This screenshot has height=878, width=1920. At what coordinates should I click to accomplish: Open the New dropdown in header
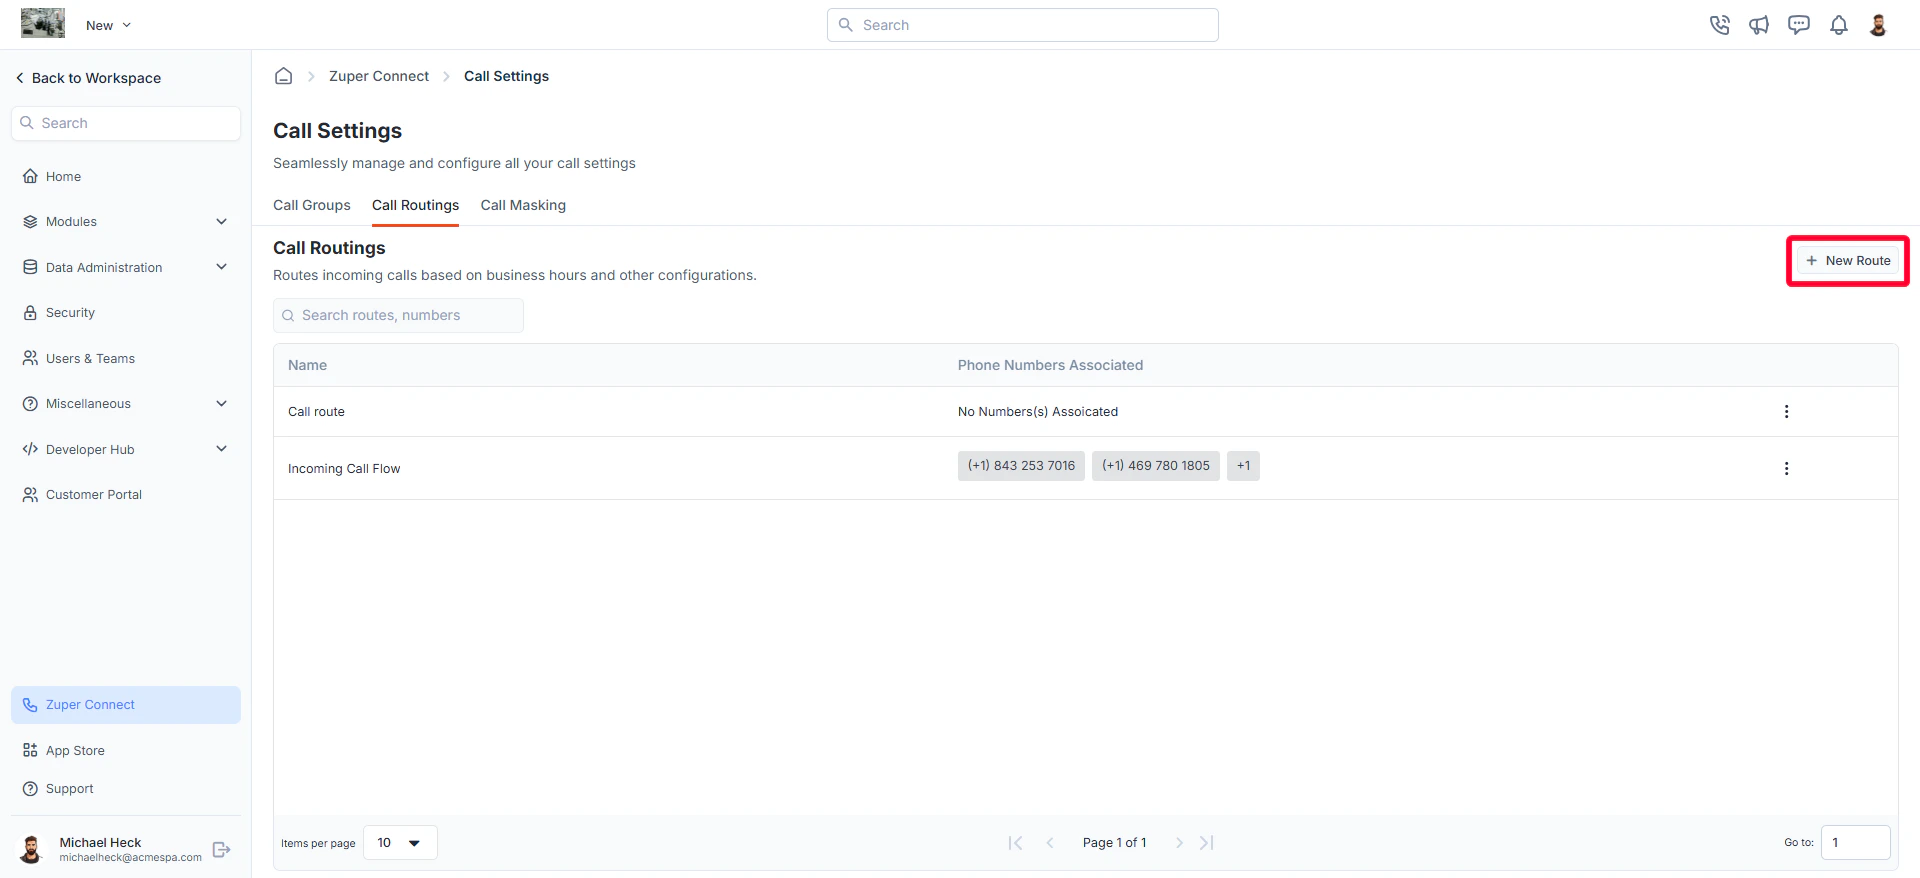tap(108, 25)
